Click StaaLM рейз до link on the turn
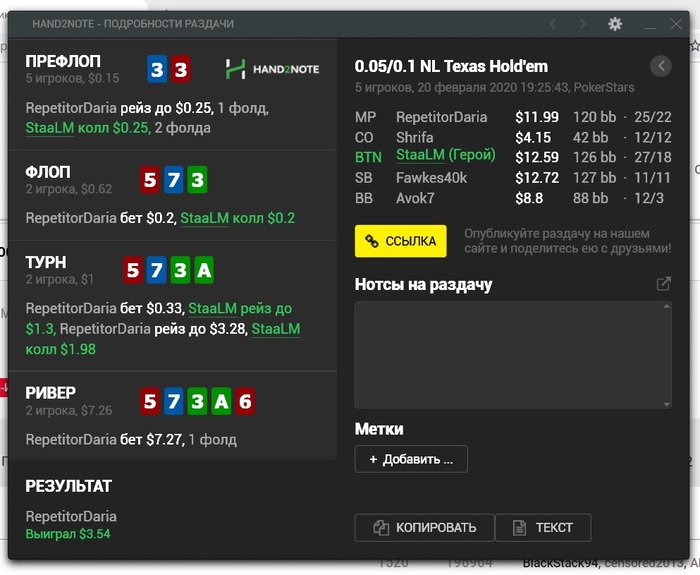This screenshot has height=575, width=700. [x=240, y=308]
